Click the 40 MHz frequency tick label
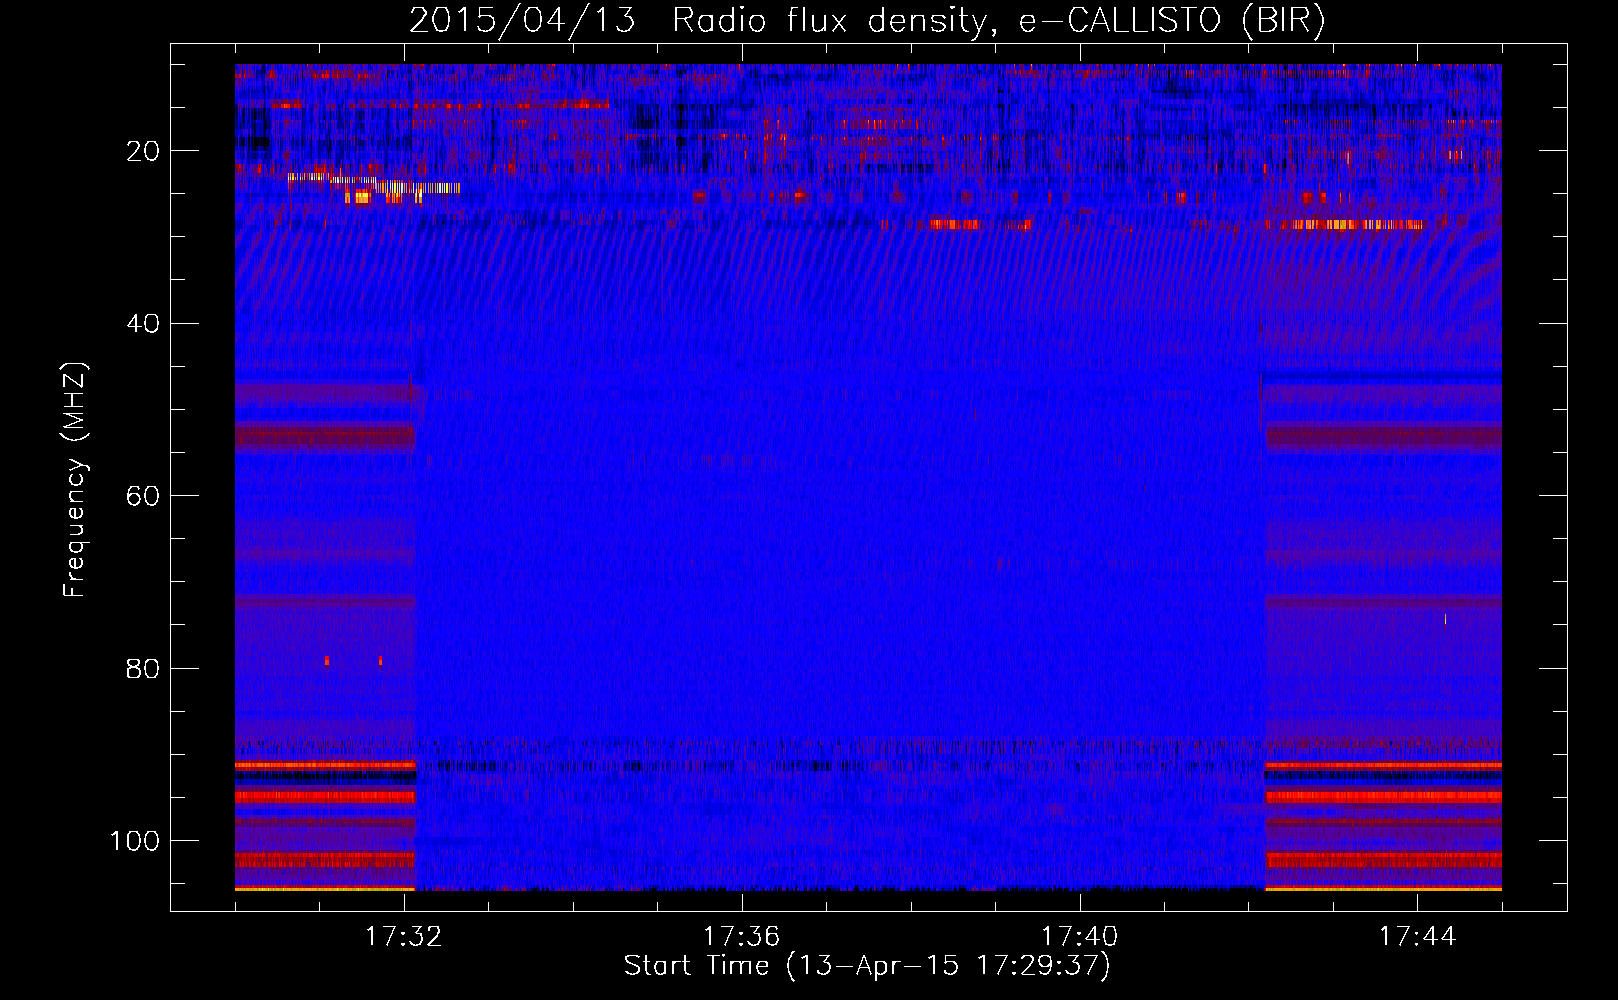Viewport: 1618px width, 1000px height. point(144,324)
